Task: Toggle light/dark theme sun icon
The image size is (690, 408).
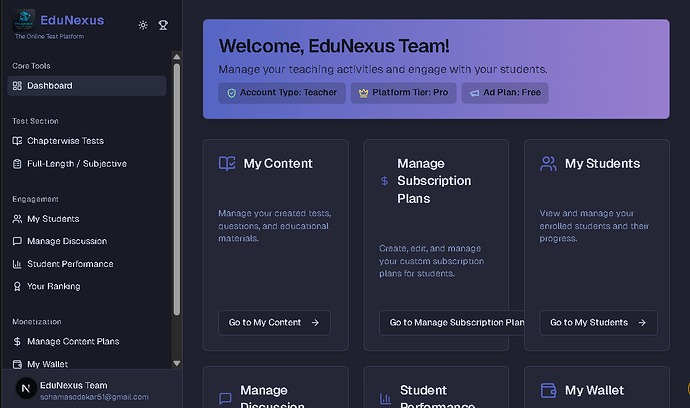Action: [143, 25]
